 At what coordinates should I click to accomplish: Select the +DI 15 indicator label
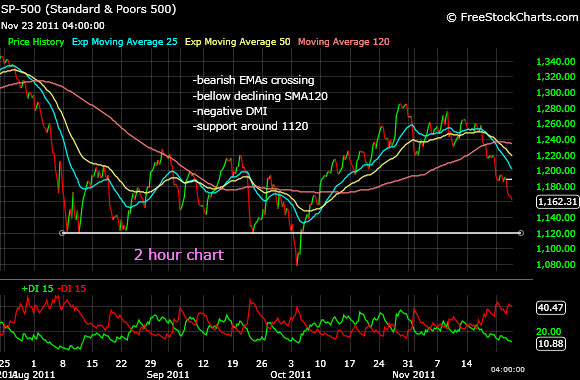tap(37, 289)
